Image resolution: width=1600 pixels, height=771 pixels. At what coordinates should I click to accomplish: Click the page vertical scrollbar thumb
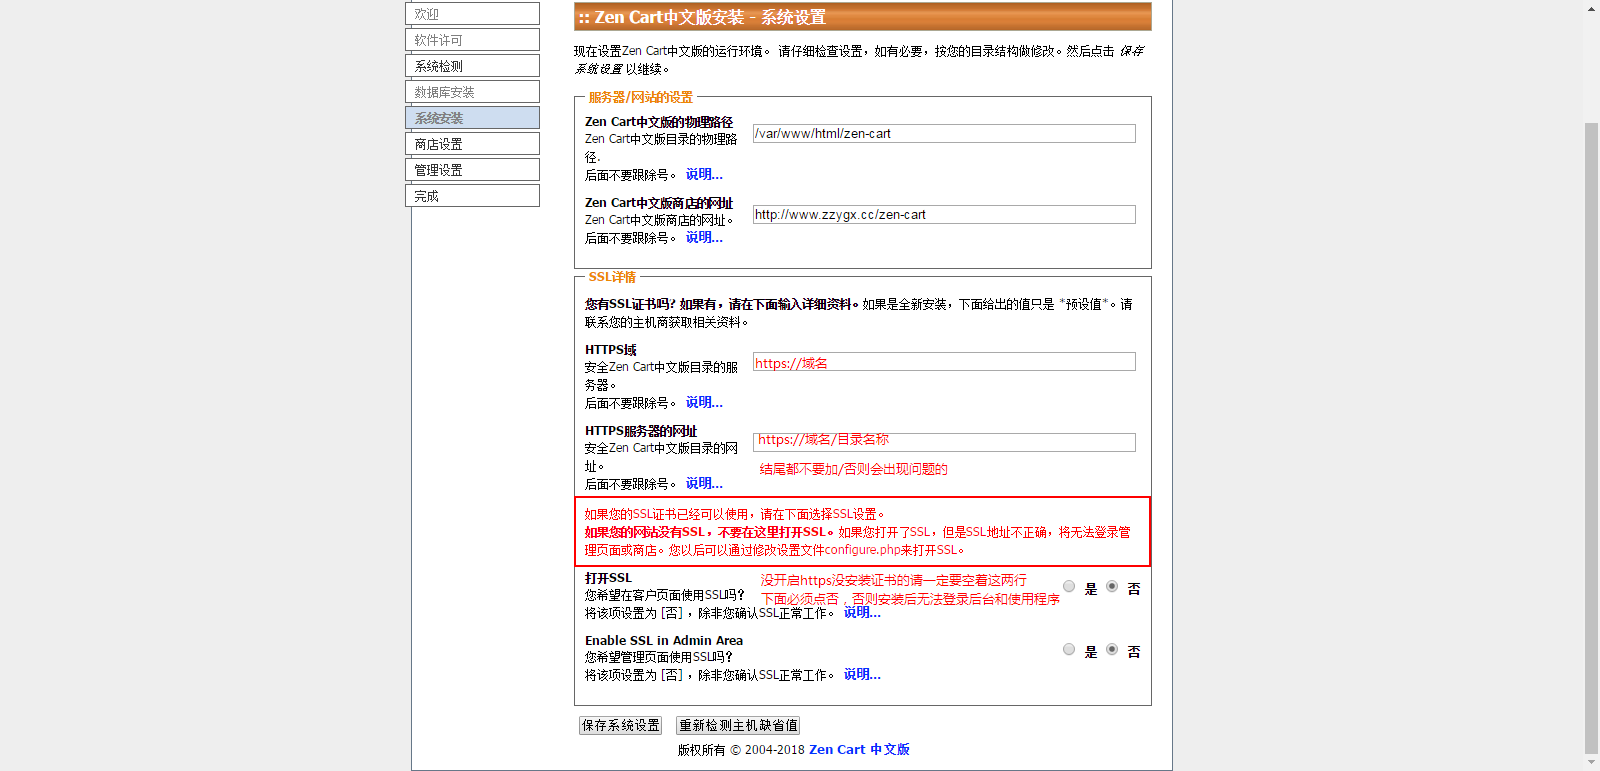tap(1591, 437)
